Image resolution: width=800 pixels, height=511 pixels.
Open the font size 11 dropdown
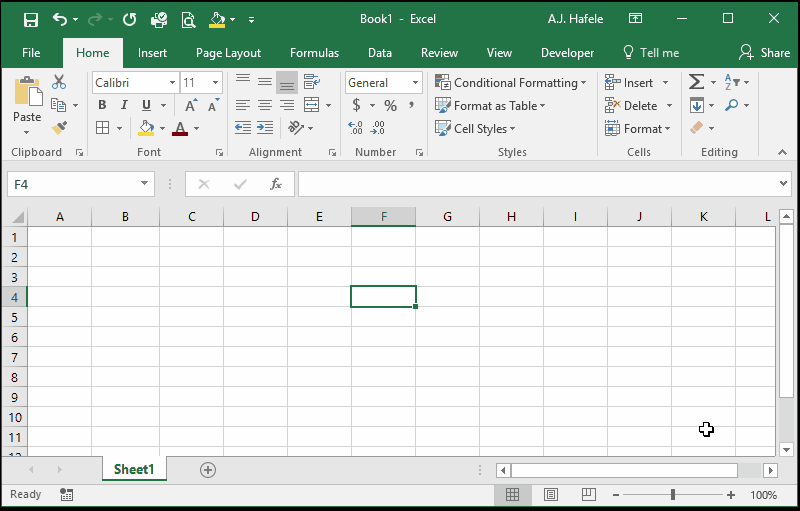[215, 83]
